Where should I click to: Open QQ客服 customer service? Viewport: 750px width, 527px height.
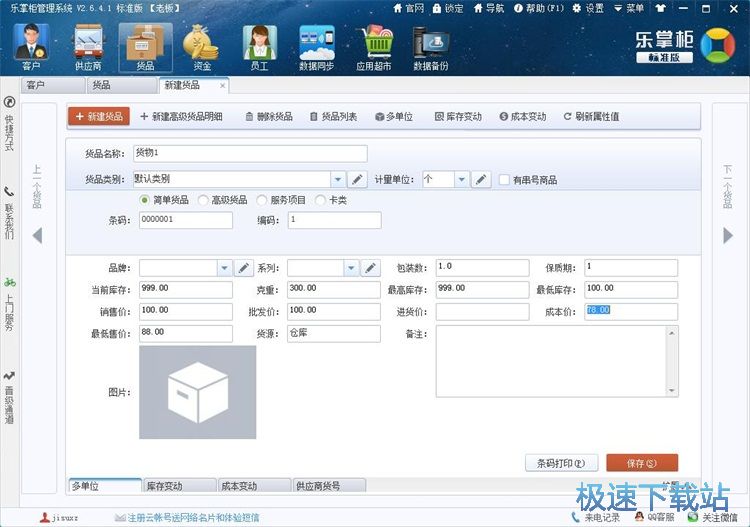pos(654,517)
